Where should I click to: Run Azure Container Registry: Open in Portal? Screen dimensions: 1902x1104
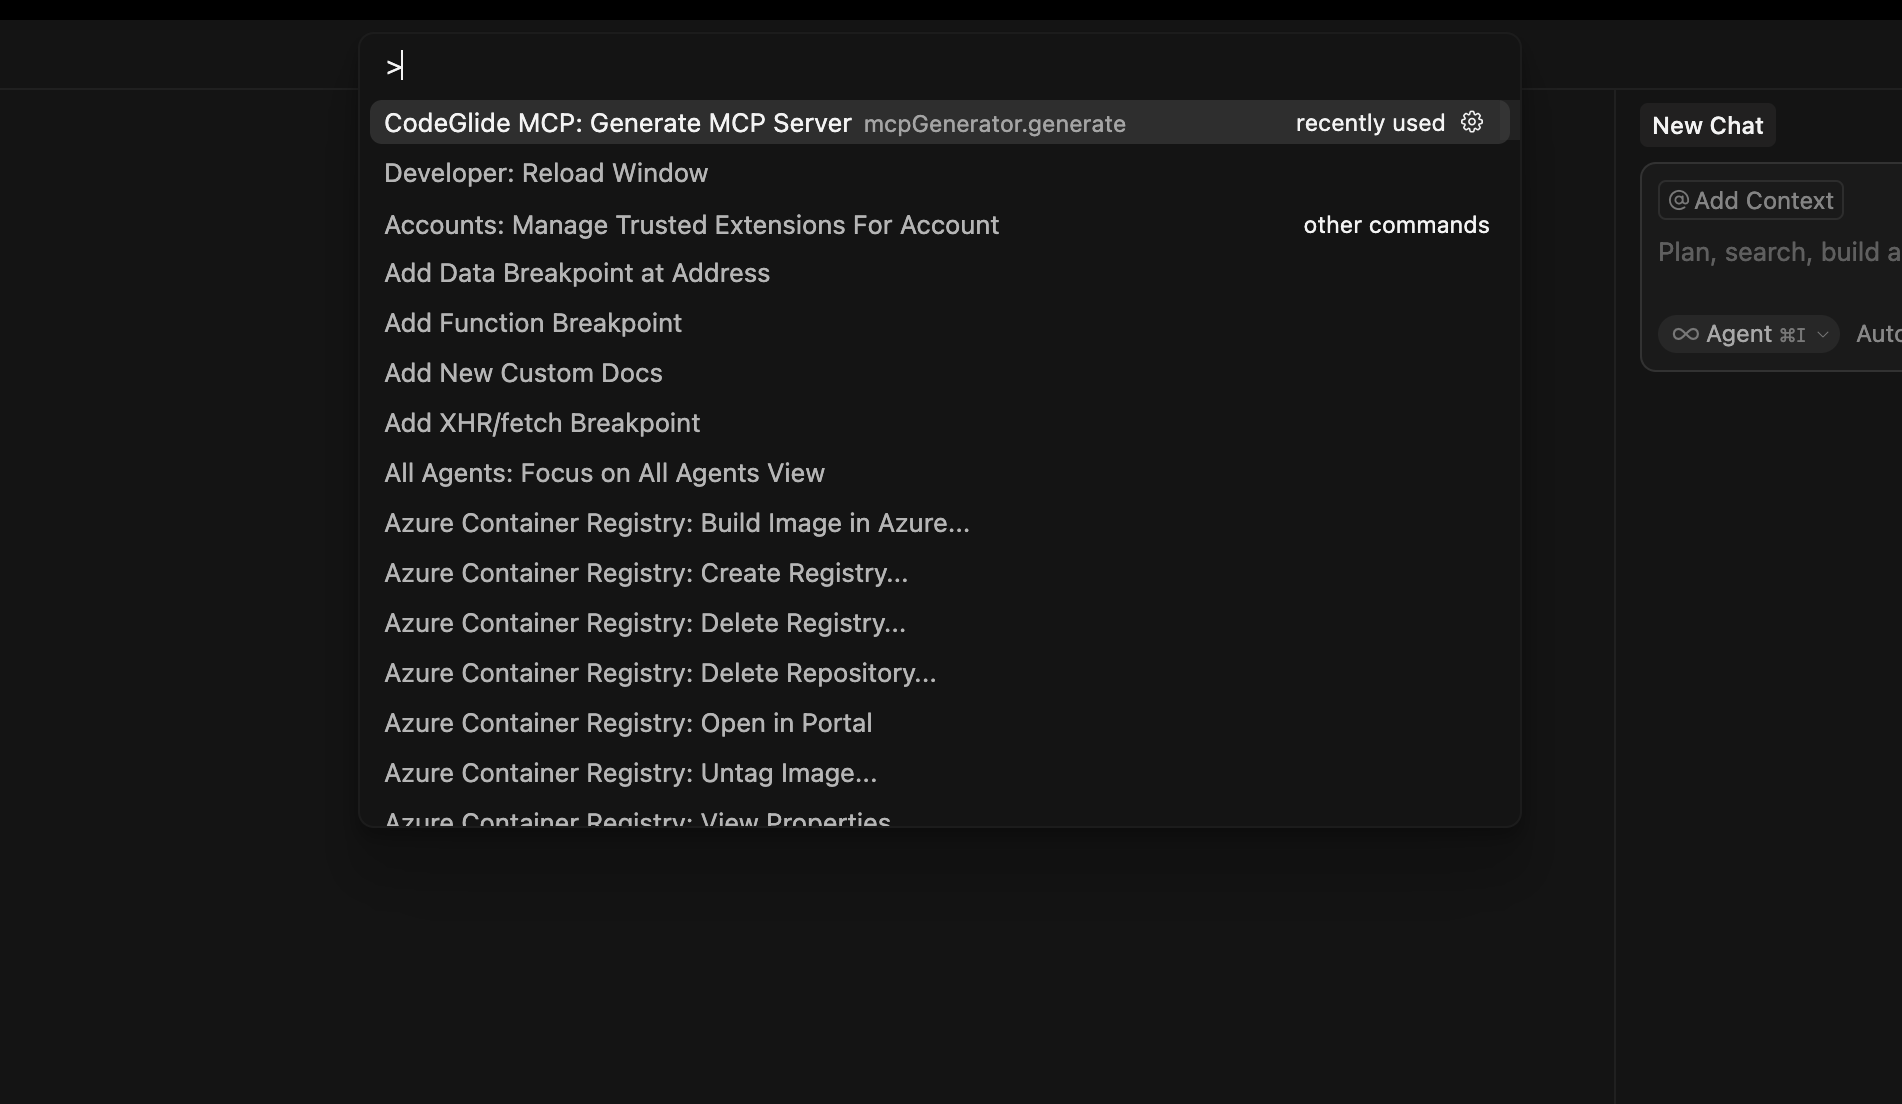(628, 722)
